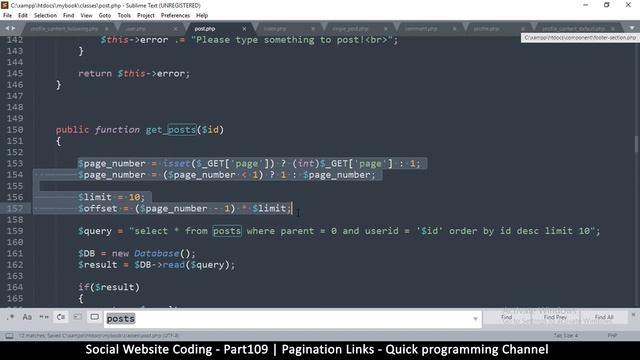Open the View menu
Image resolution: width=640 pixels, height=360 pixels.
click(x=87, y=16)
